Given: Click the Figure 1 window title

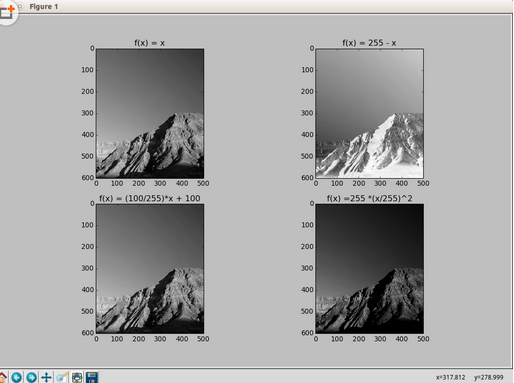Looking at the screenshot, I should tap(44, 7).
